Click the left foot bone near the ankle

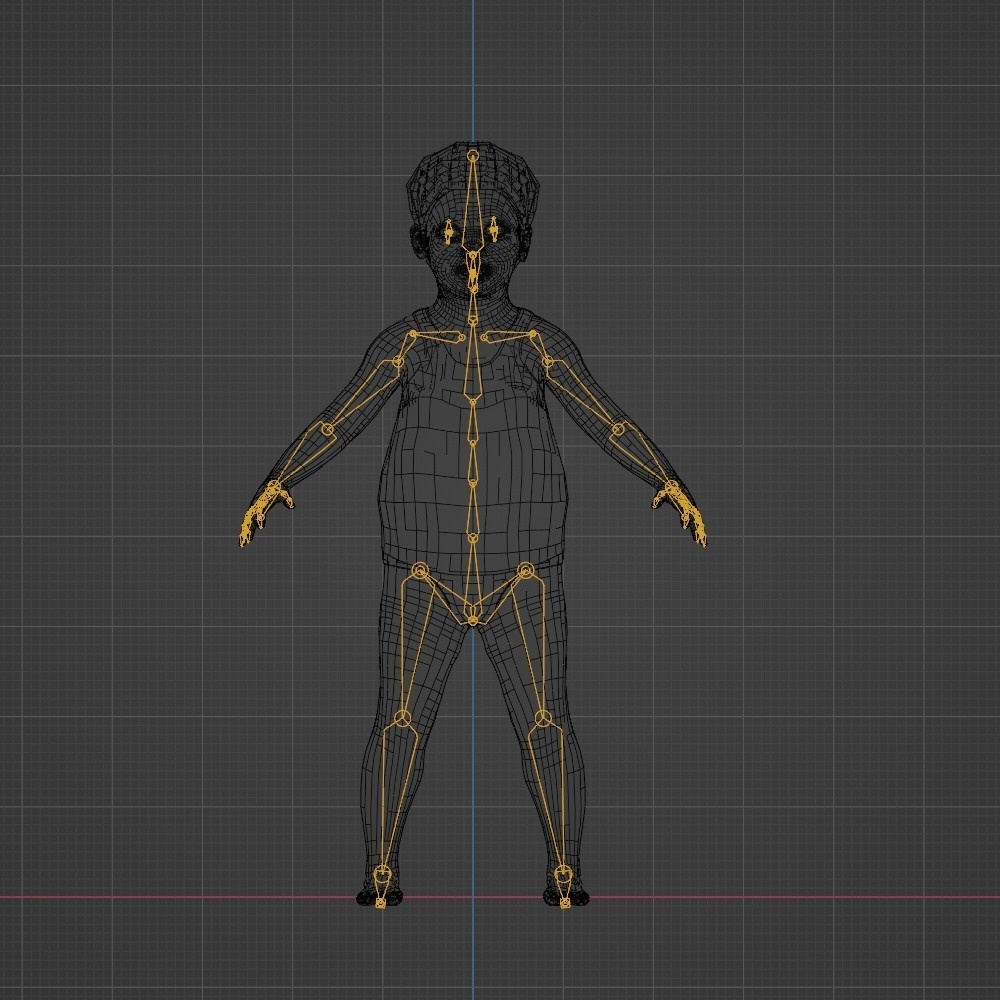(x=383, y=872)
